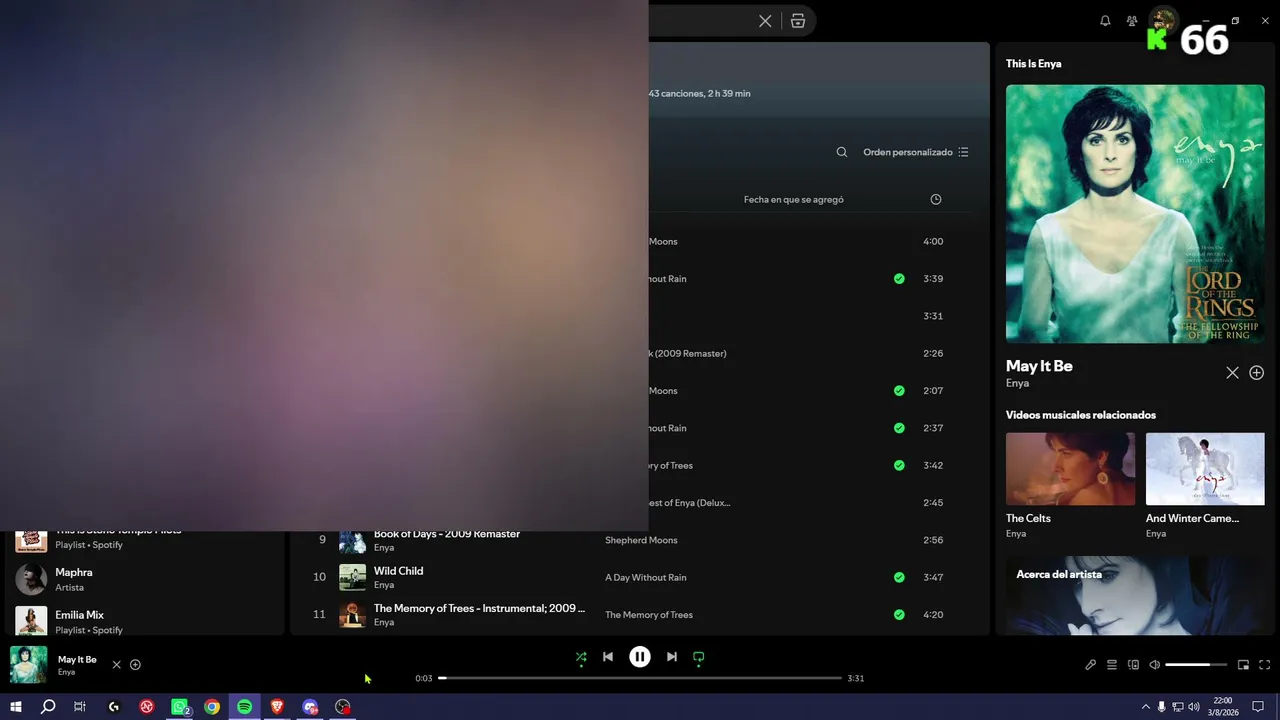Open the friend activity icon
The height and width of the screenshot is (720, 1280).
click(x=1132, y=21)
